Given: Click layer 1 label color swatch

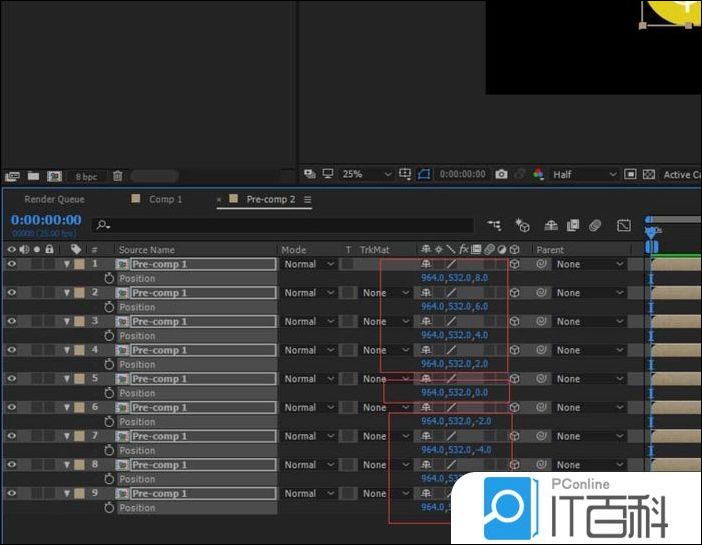Looking at the screenshot, I should pos(79,264).
